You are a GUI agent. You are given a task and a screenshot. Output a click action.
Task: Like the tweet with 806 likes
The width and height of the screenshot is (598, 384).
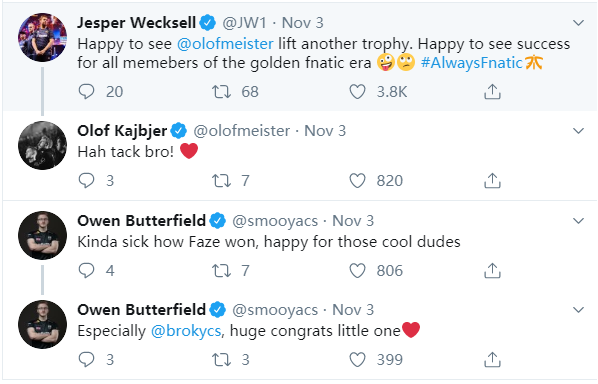(357, 270)
